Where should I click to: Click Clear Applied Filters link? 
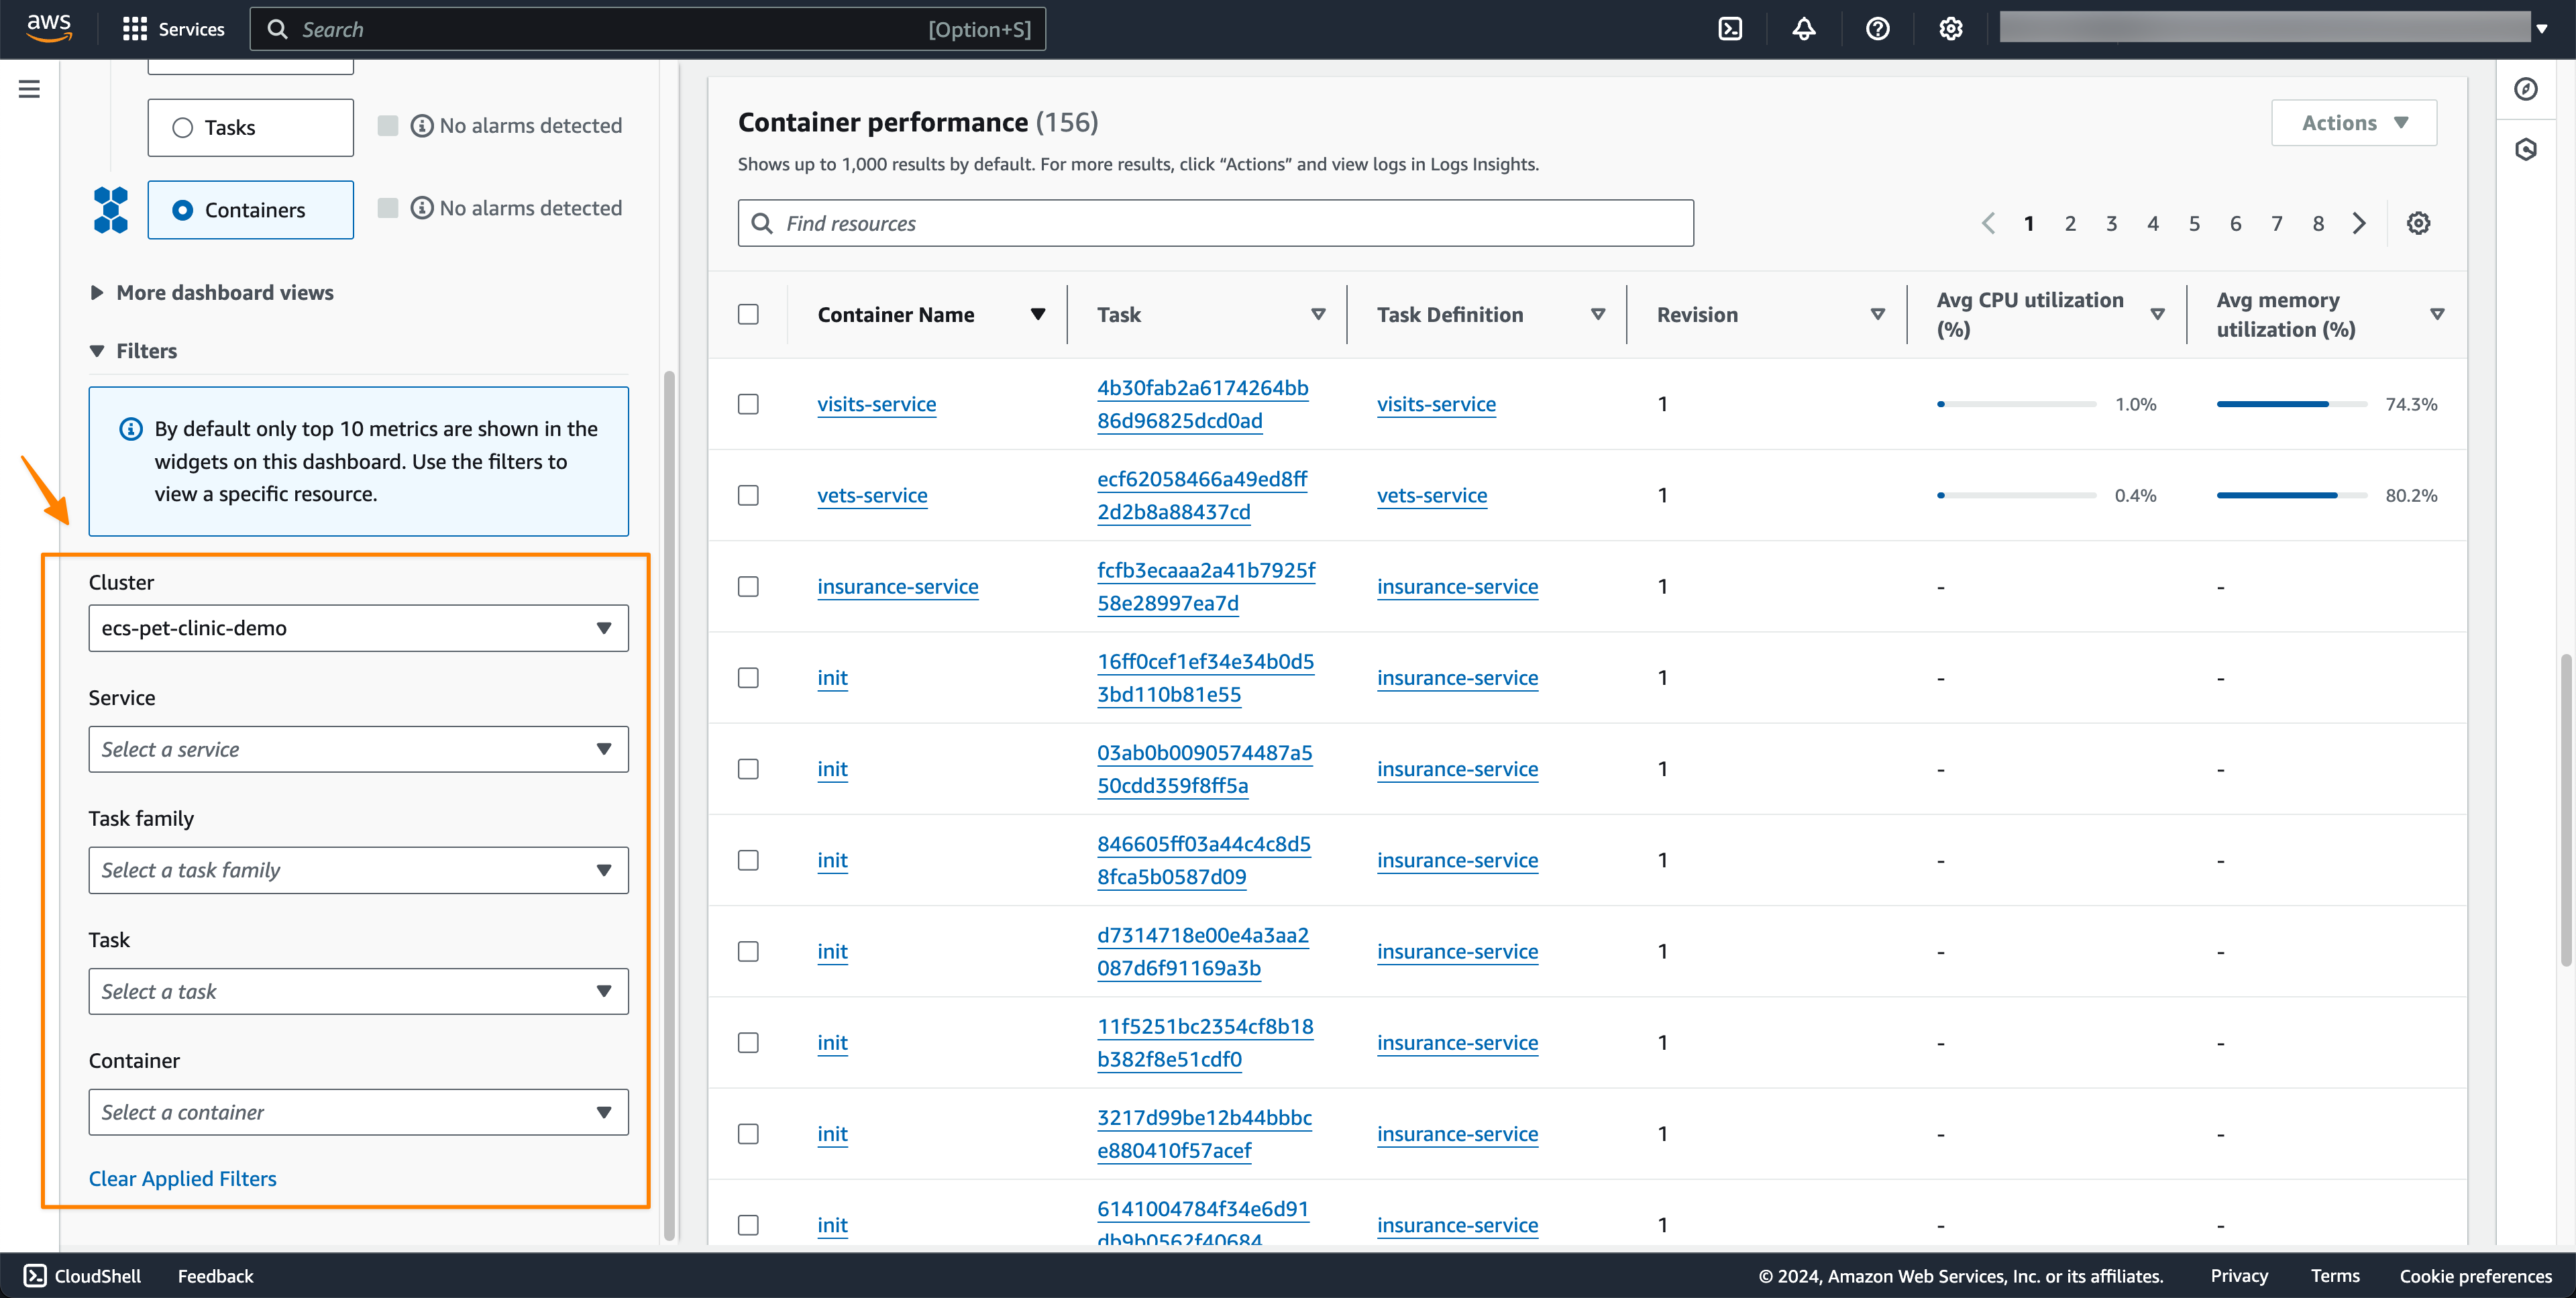183,1178
